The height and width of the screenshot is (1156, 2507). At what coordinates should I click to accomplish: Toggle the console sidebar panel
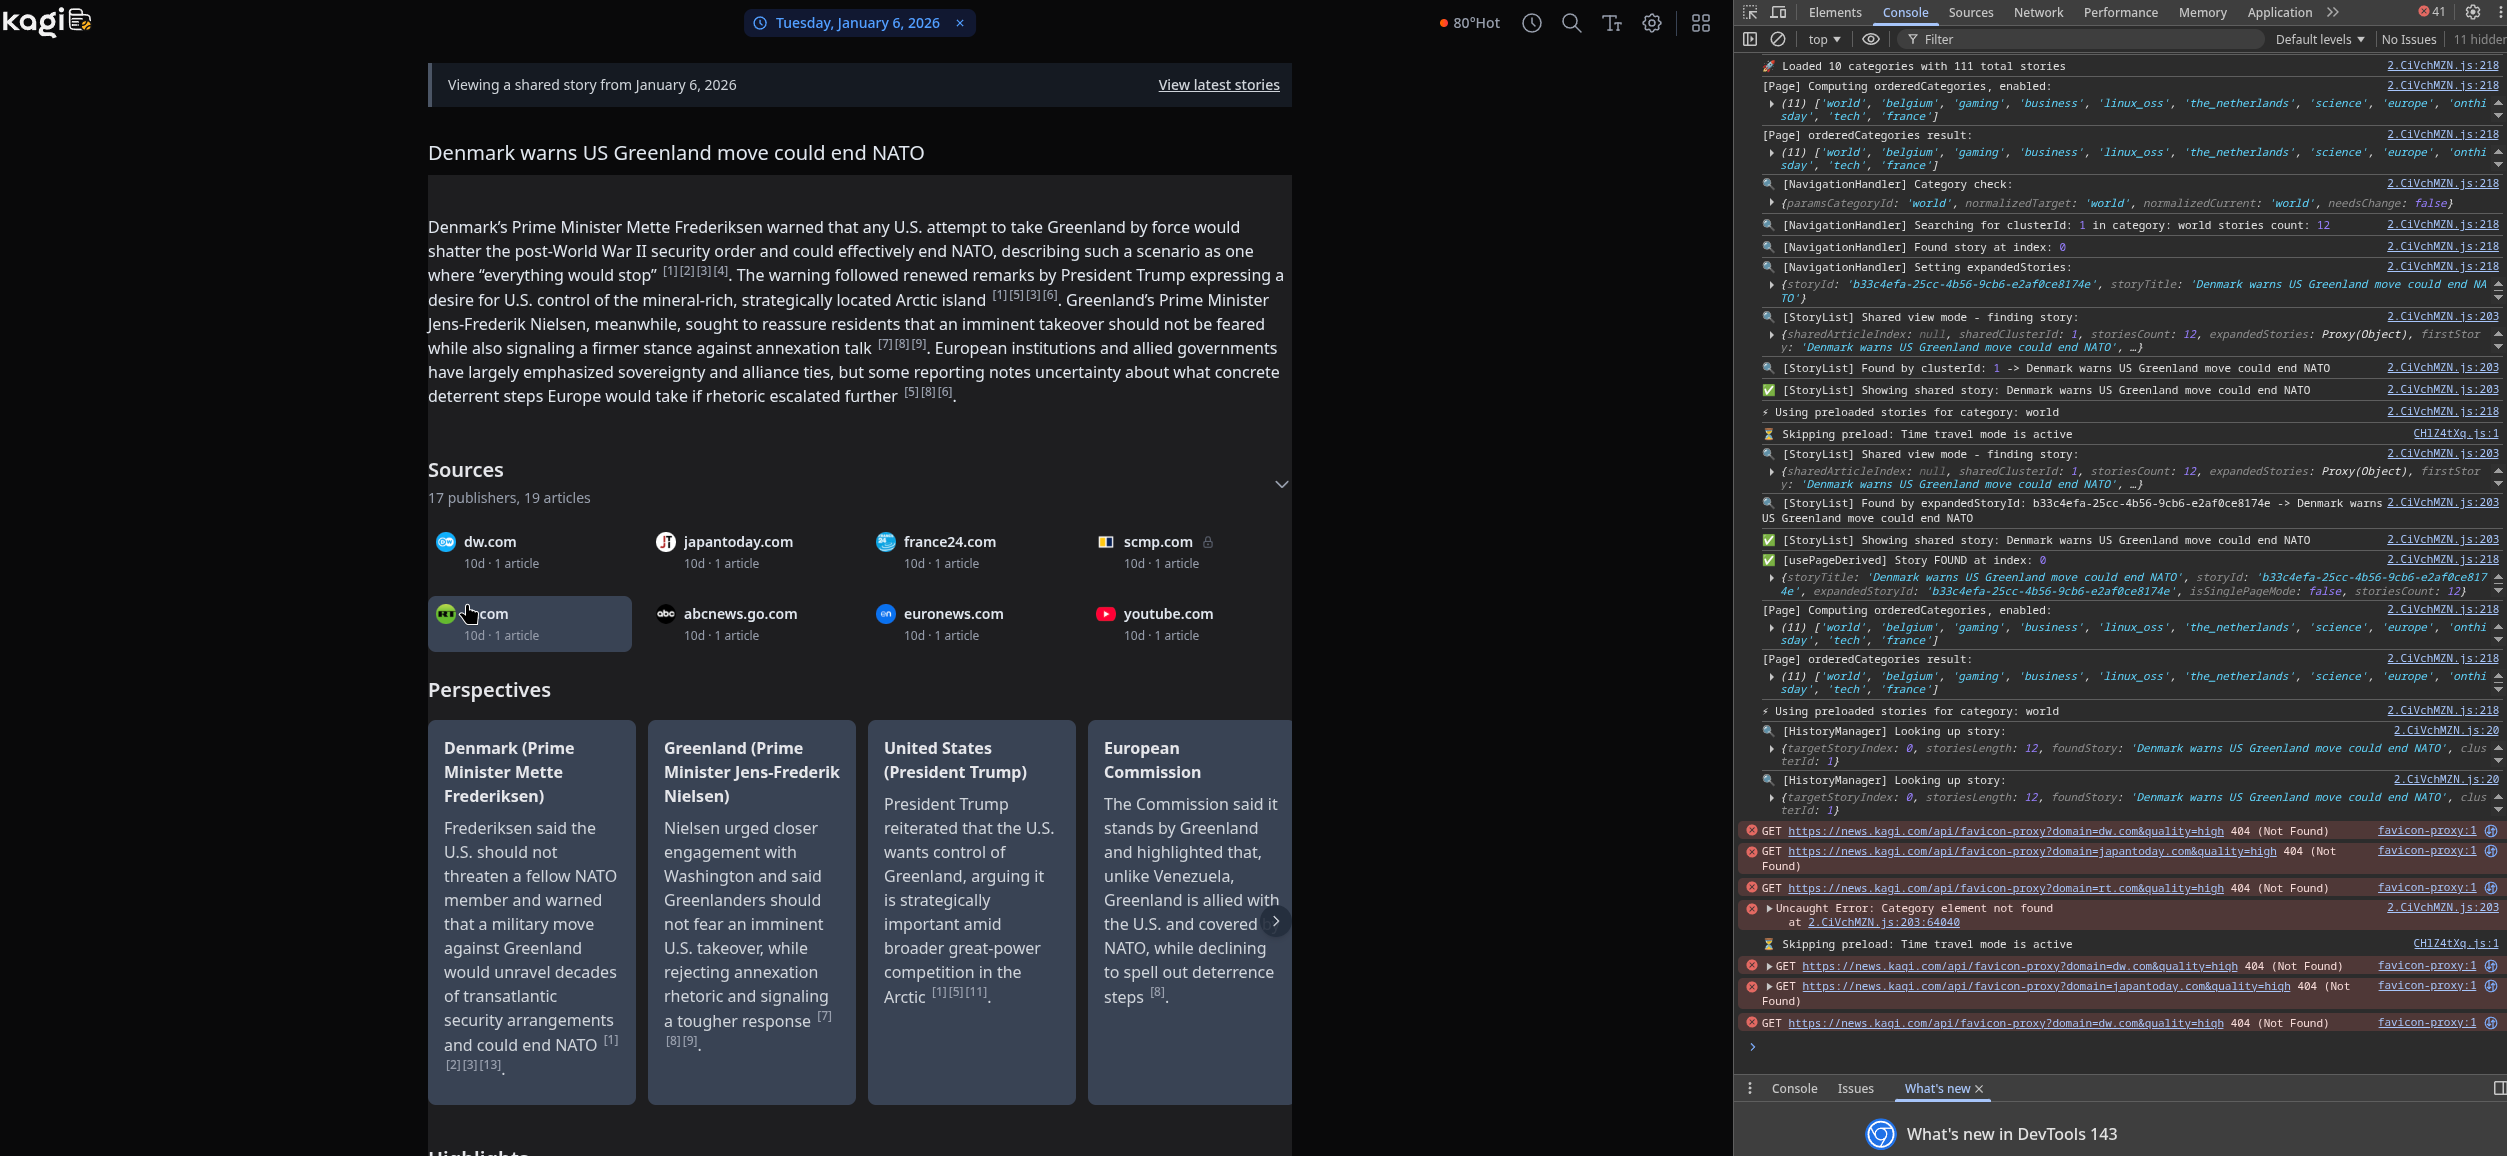pos(1749,39)
